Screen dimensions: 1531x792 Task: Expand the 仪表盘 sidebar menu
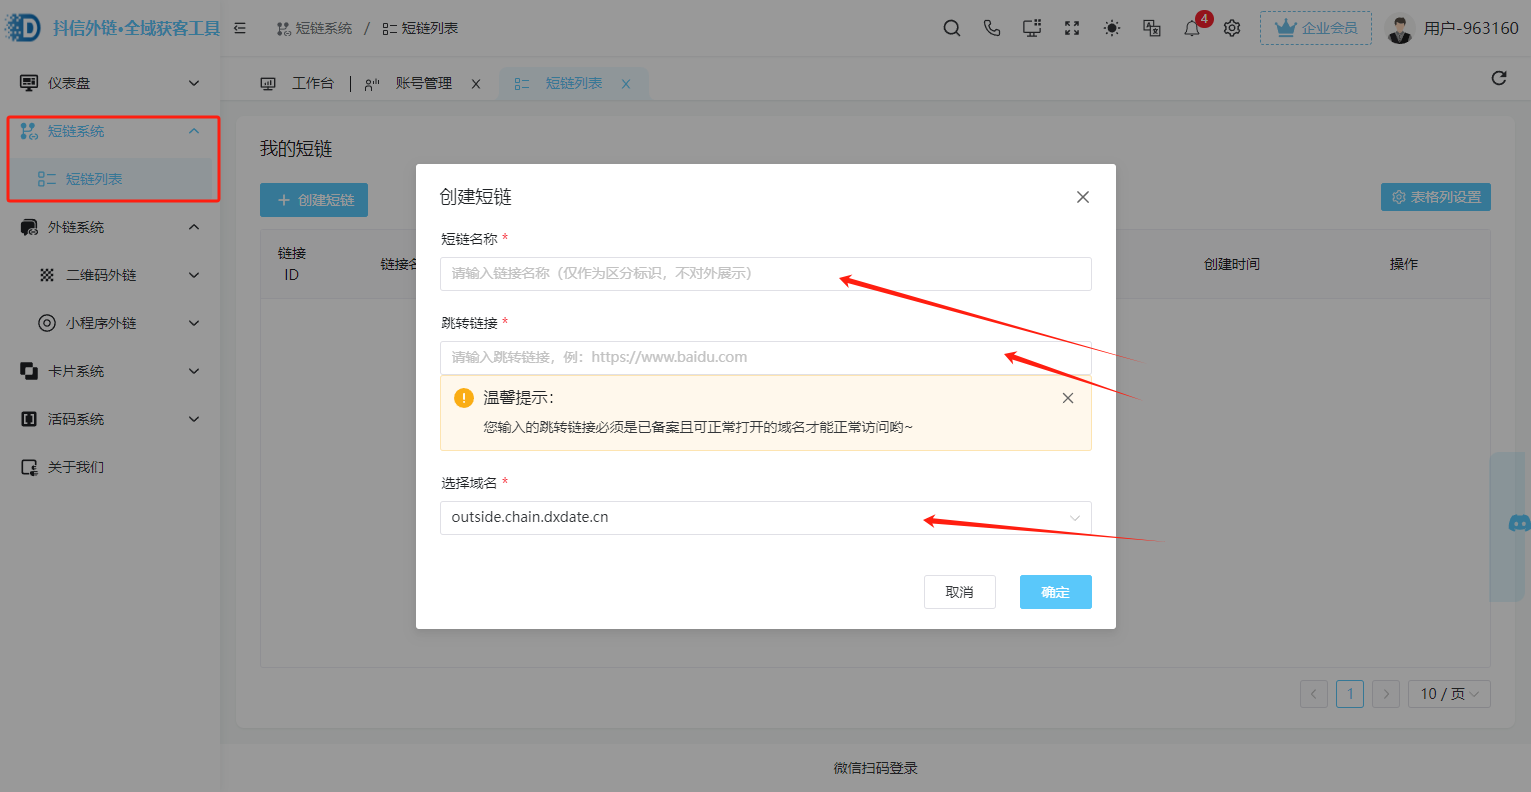110,83
